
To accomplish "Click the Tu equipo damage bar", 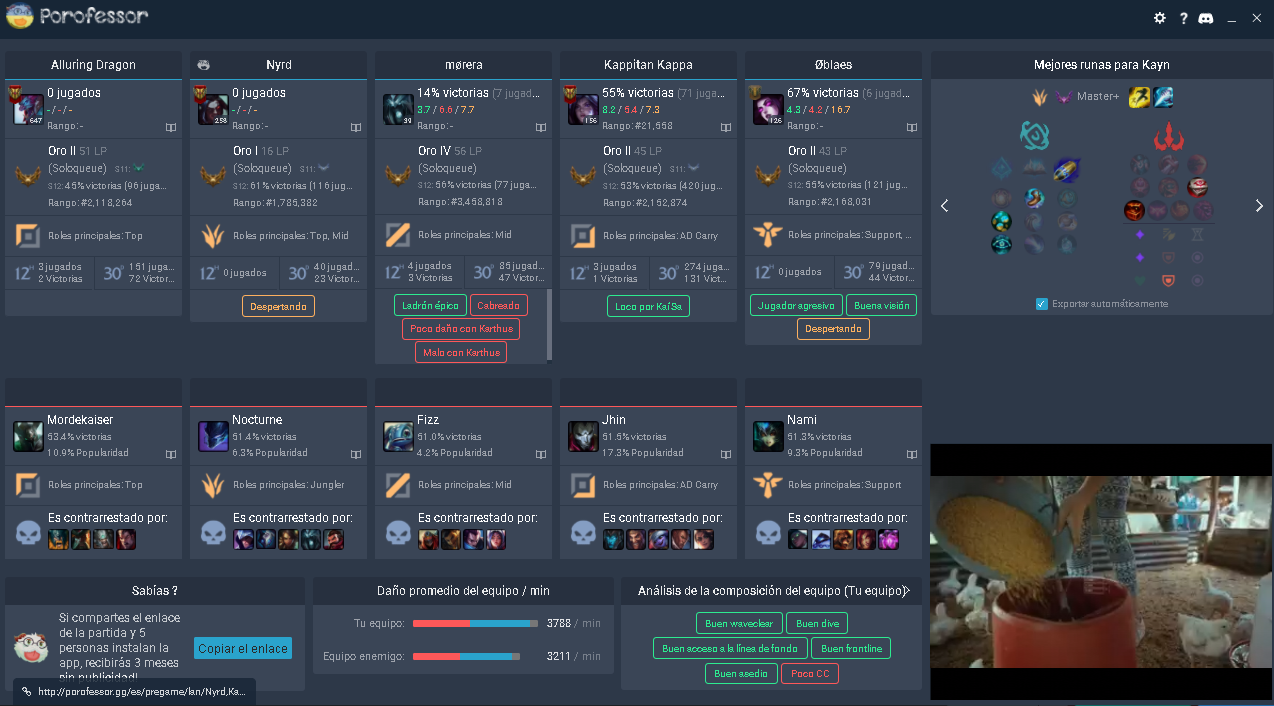I will [475, 624].
